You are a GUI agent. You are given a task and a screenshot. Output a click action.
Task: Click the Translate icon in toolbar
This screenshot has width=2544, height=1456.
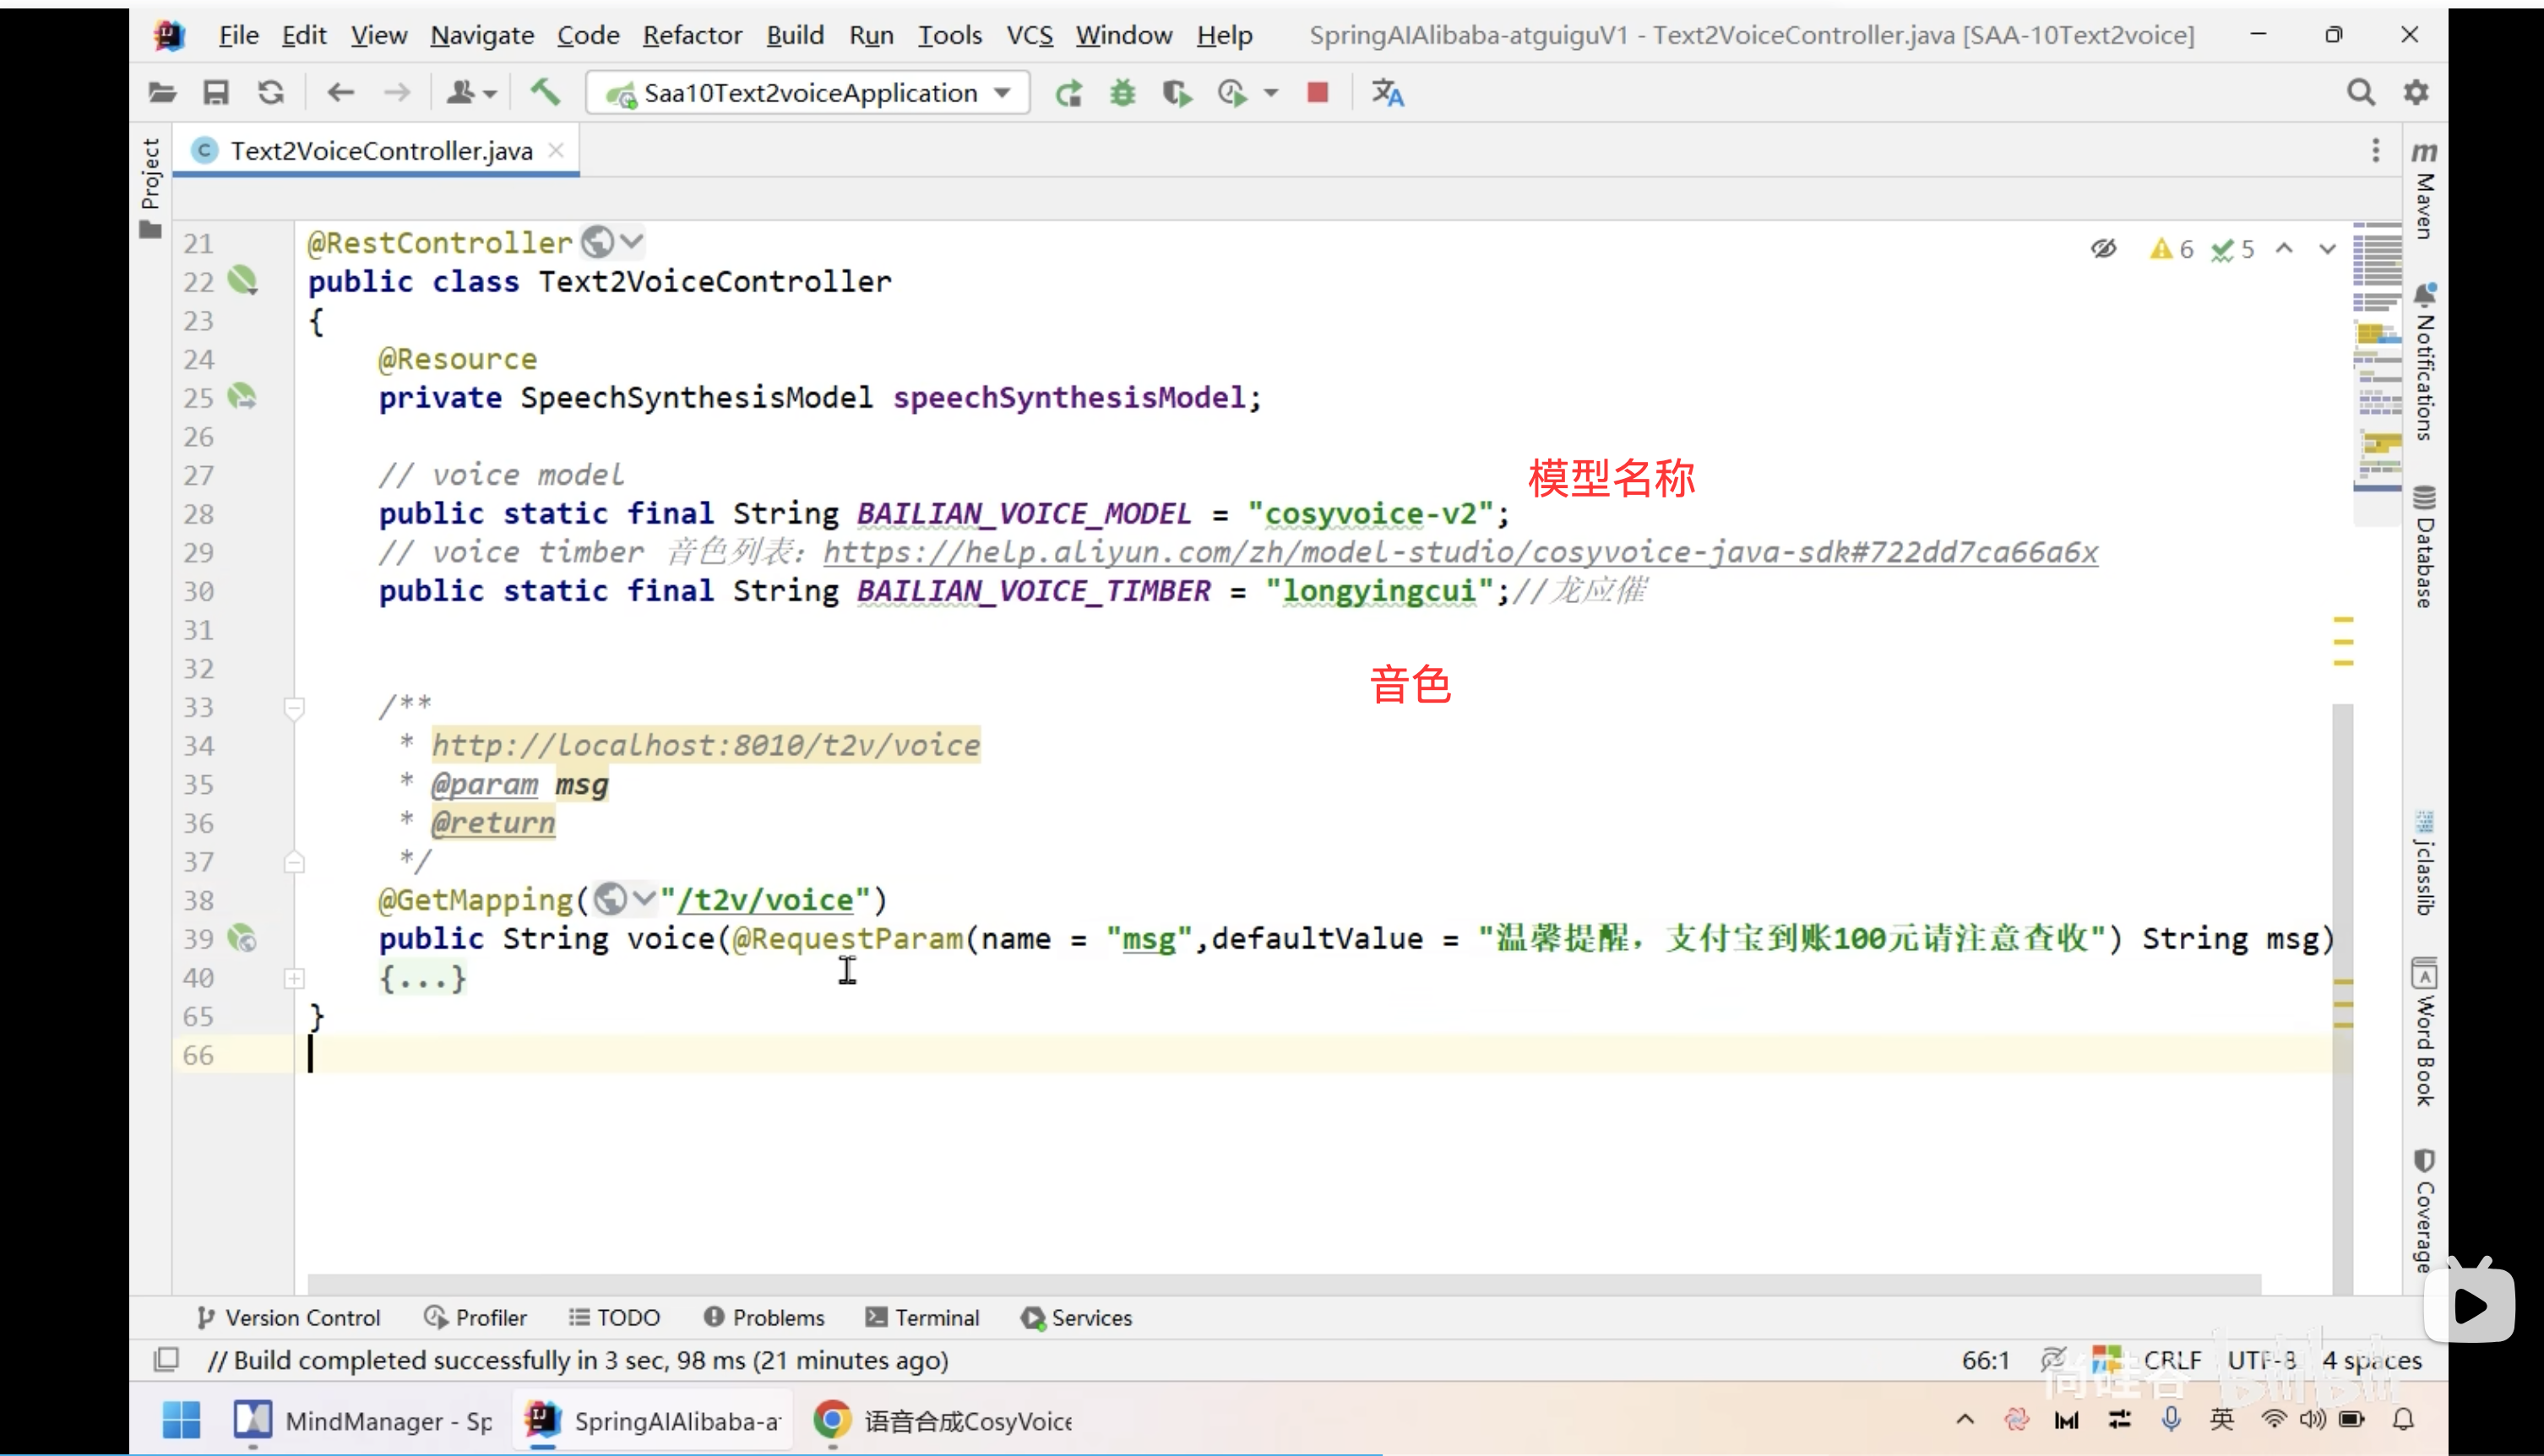[x=1387, y=93]
